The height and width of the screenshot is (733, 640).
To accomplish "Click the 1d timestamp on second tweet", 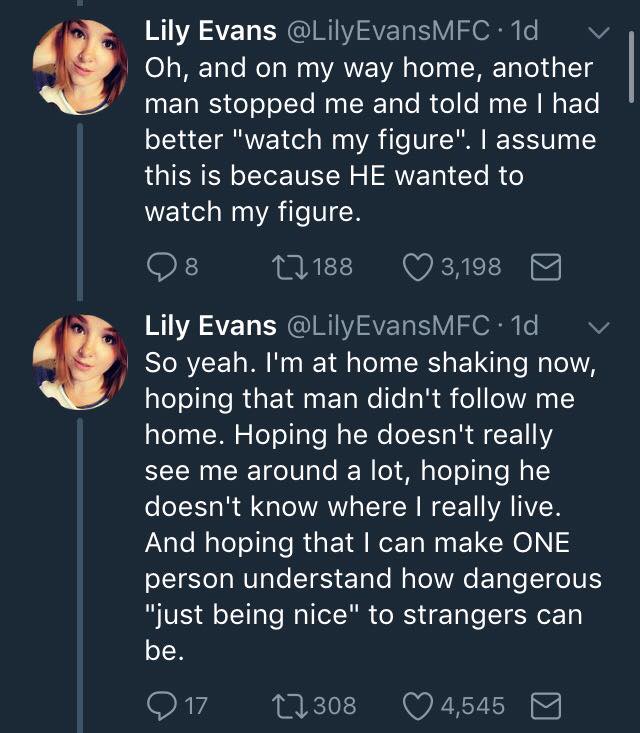I will (524, 325).
